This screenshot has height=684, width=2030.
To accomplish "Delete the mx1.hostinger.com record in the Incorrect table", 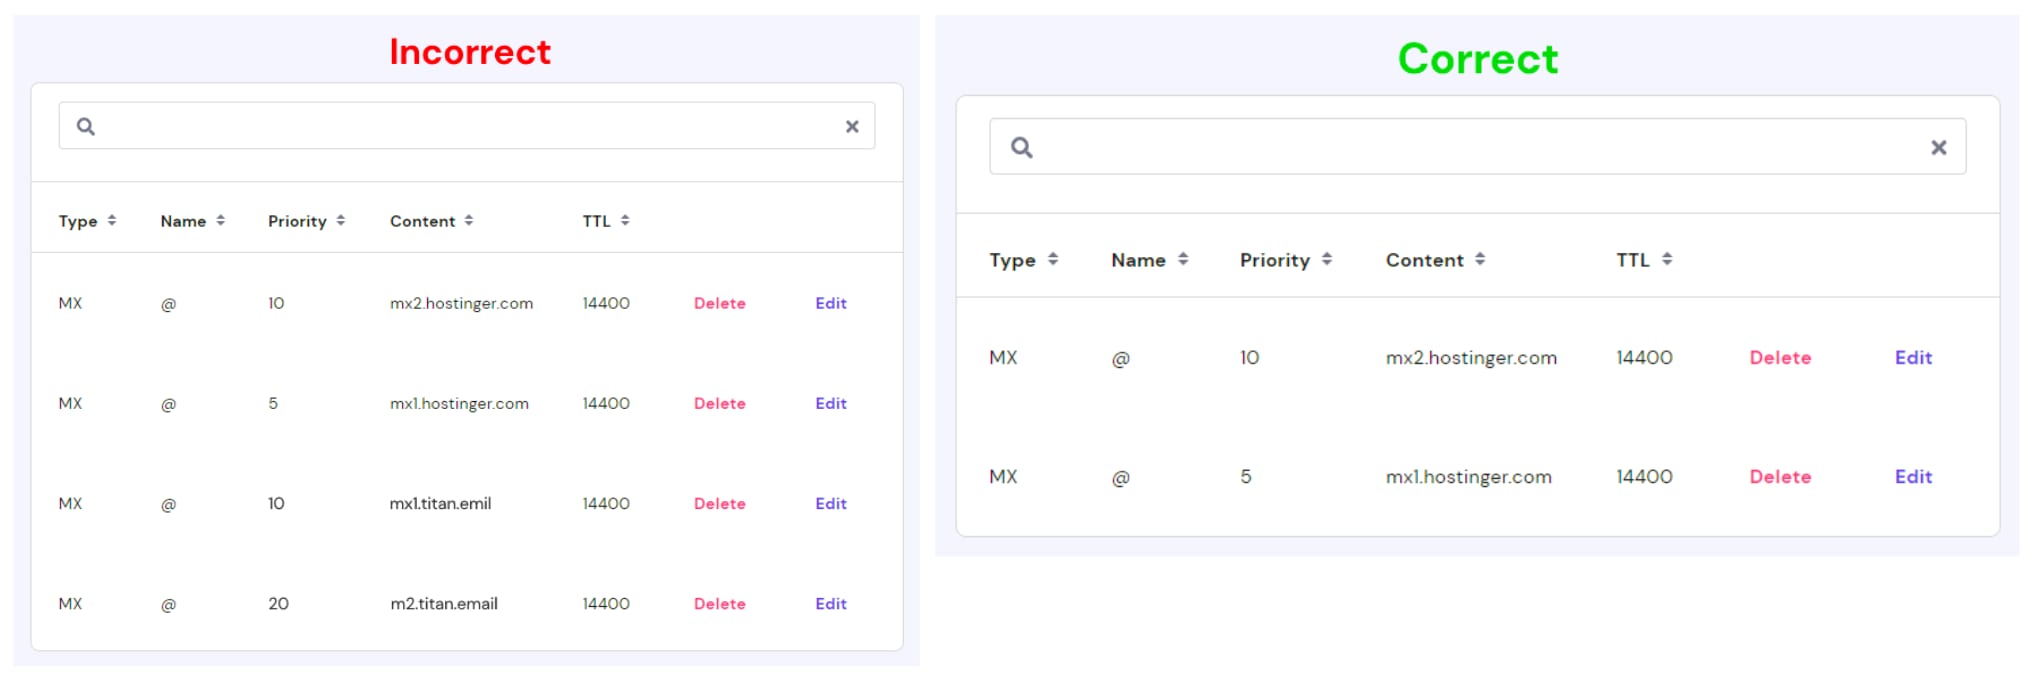I will pos(720,403).
